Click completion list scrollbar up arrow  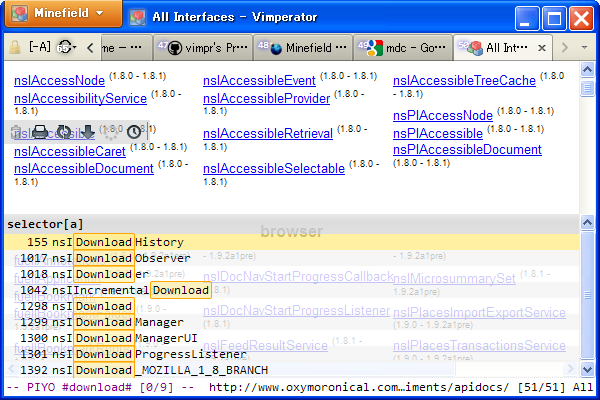pos(587,222)
